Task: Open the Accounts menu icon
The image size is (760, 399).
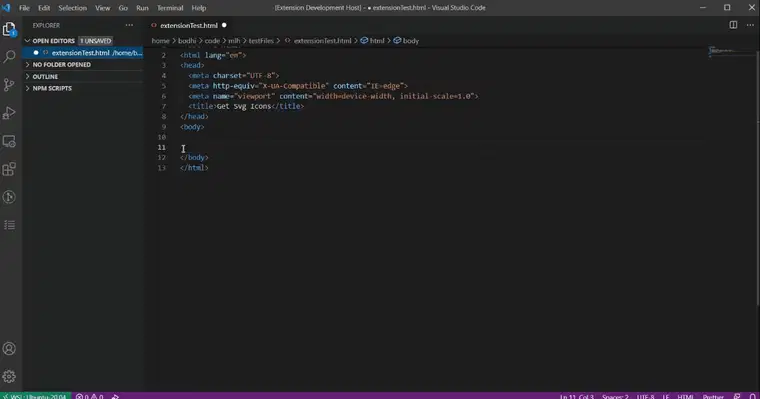Action: pyautogui.click(x=9, y=349)
